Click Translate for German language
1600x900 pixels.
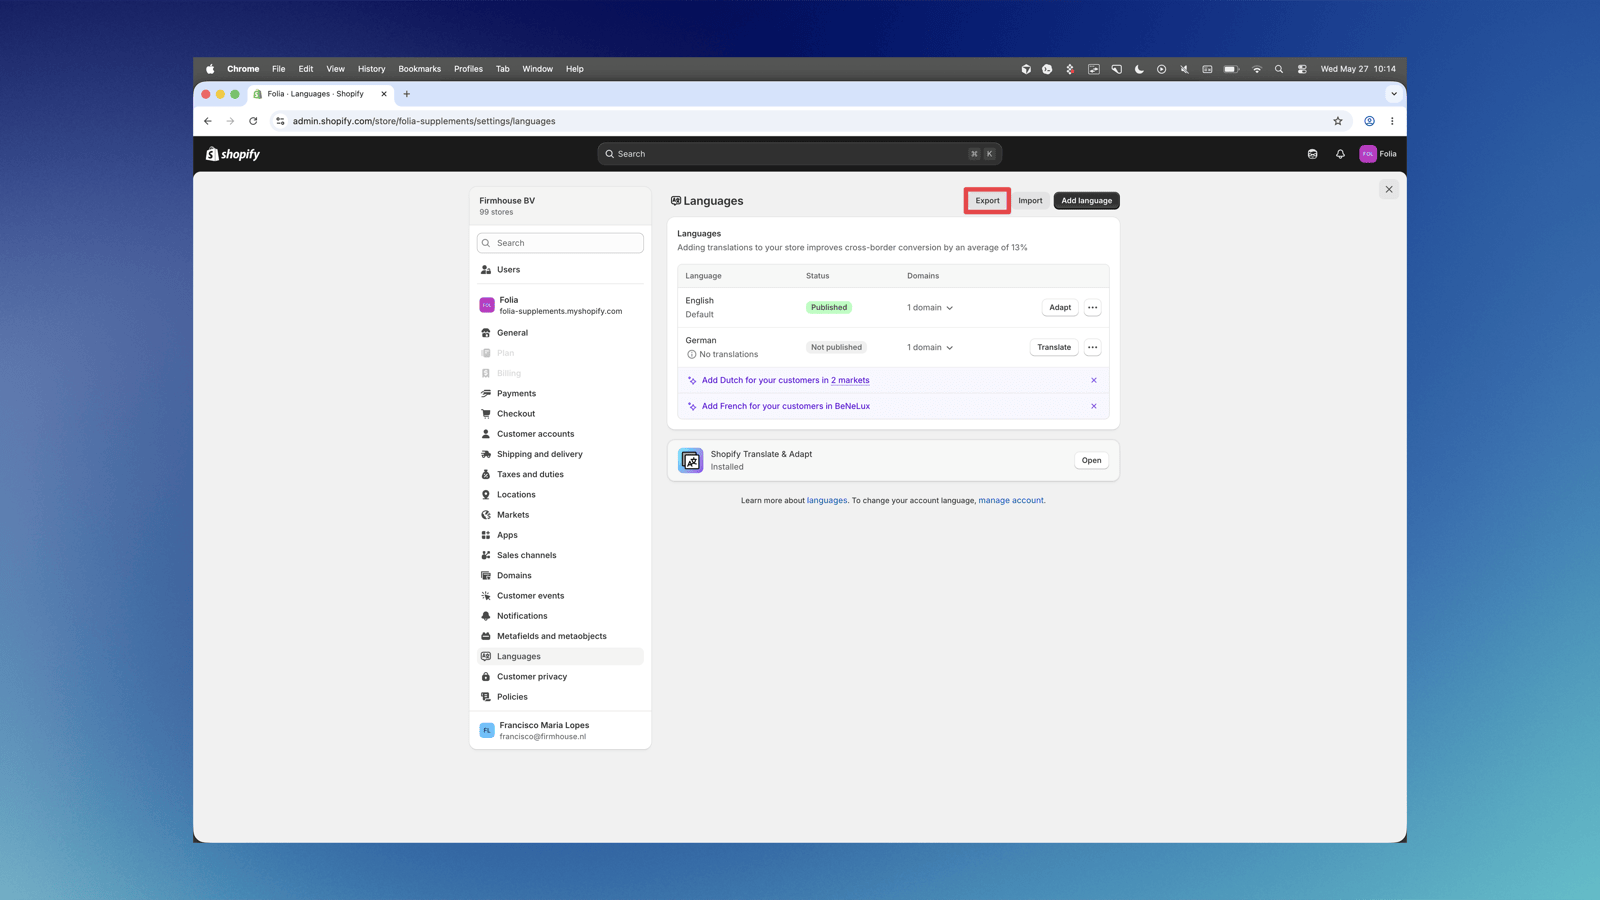point(1054,347)
